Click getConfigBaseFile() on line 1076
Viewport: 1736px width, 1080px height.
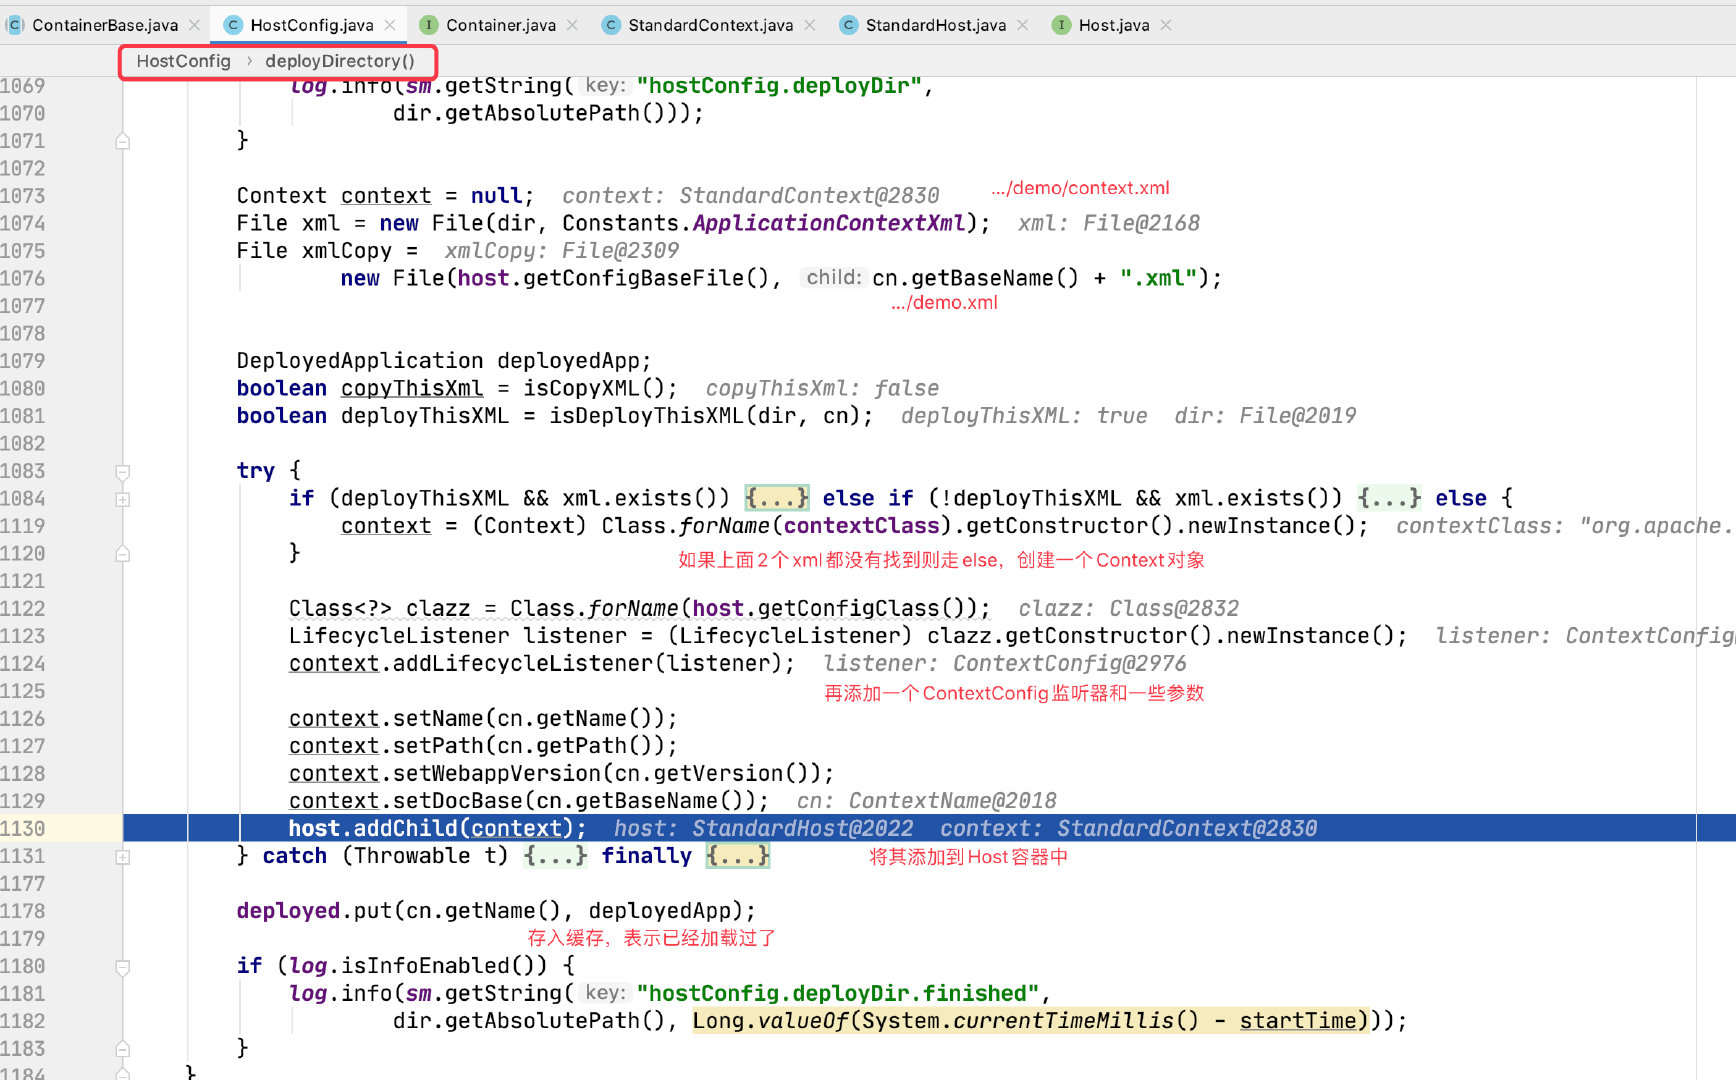point(646,278)
